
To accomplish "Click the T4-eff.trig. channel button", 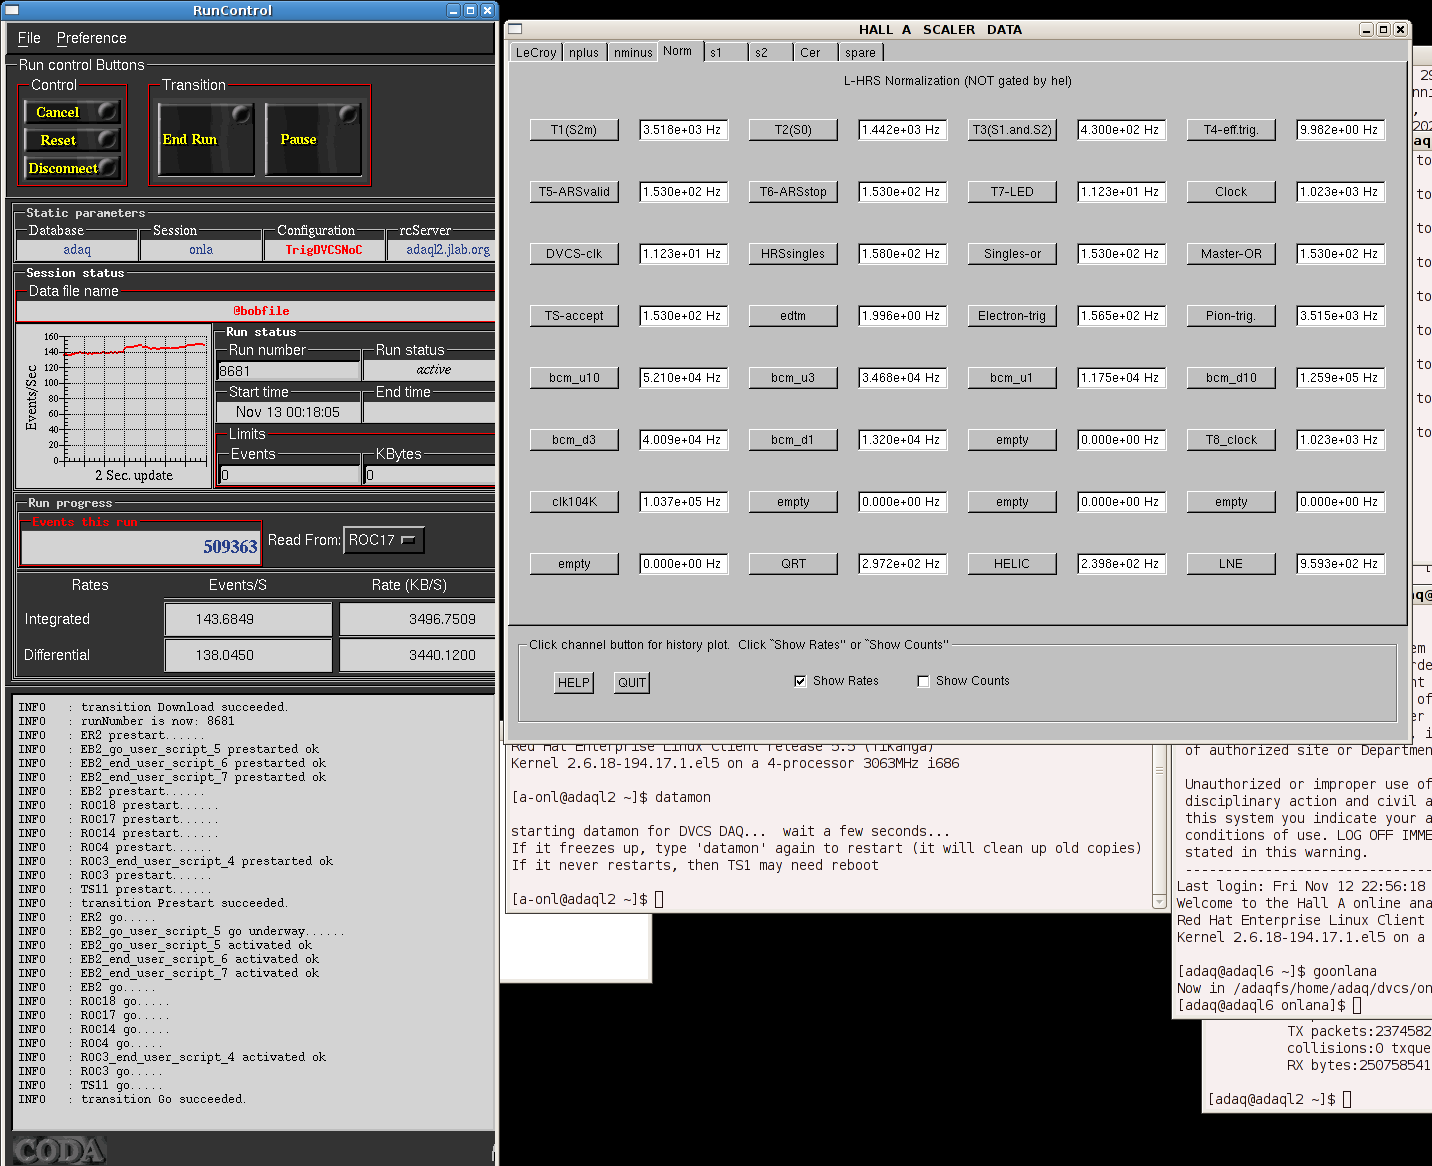I will tap(1231, 130).
